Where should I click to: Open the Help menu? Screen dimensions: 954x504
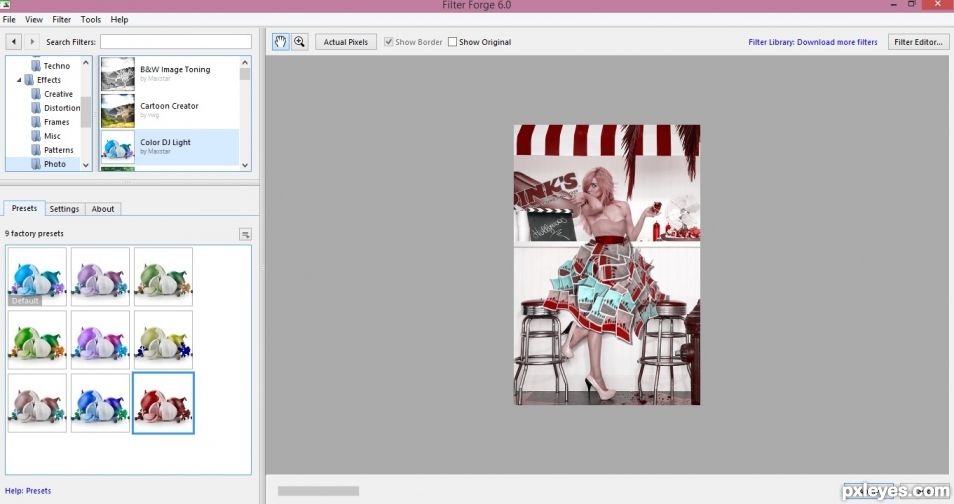click(x=119, y=19)
